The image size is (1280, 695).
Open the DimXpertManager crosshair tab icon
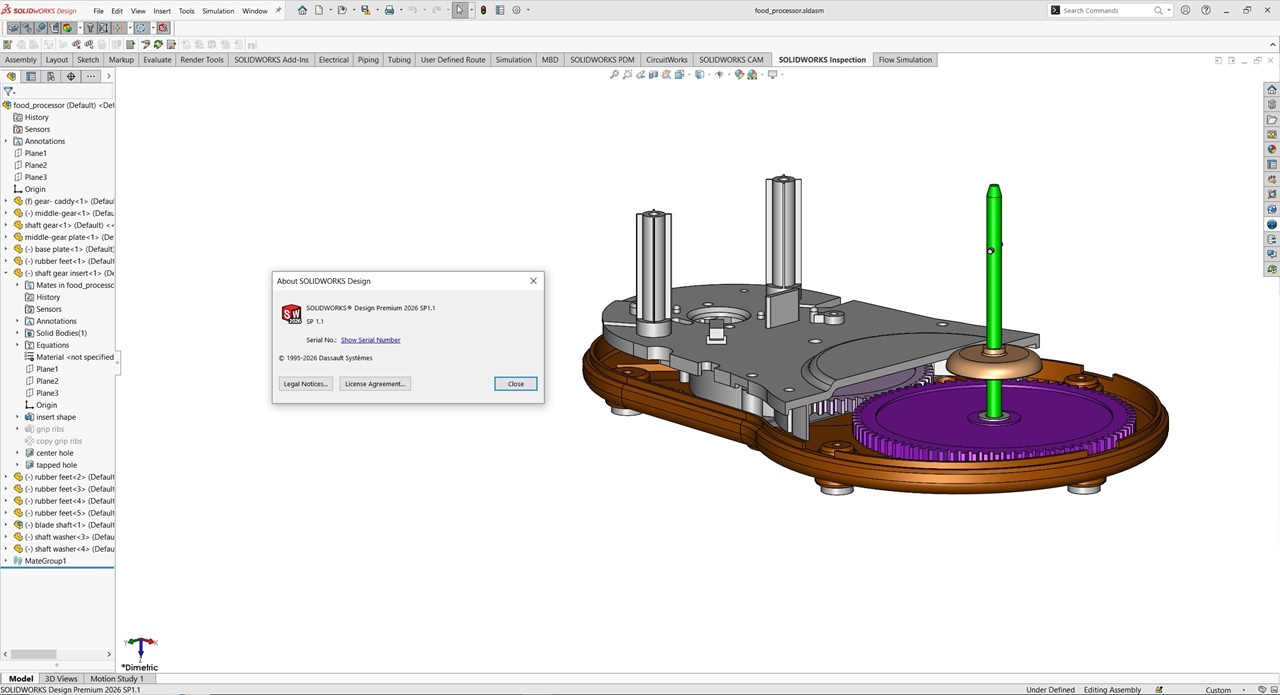click(x=70, y=76)
